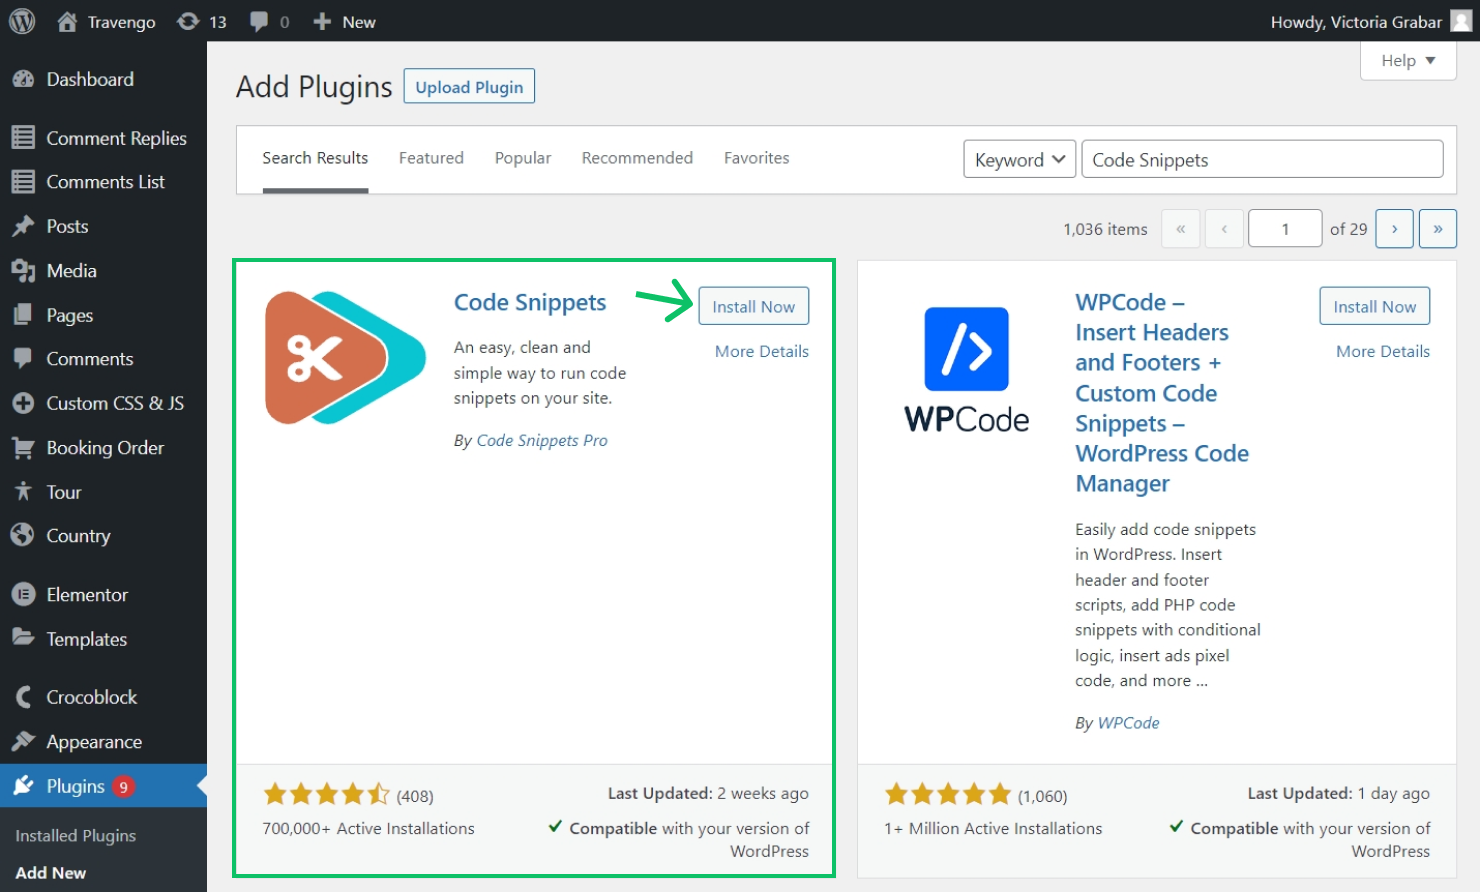Image resolution: width=1480 pixels, height=892 pixels.
Task: Click the Comment Replies sidebar icon
Action: click(x=23, y=138)
